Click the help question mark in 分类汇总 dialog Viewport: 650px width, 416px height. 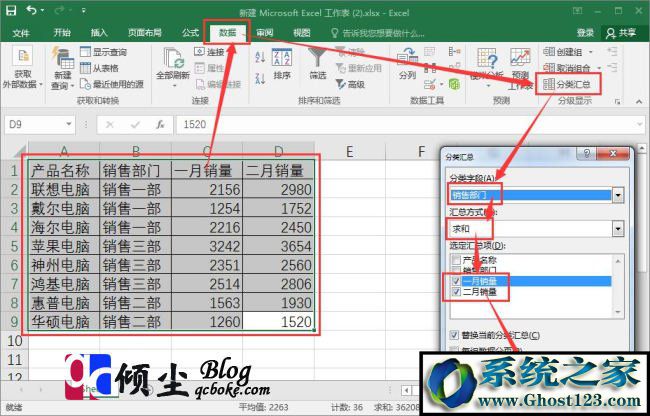coord(587,154)
